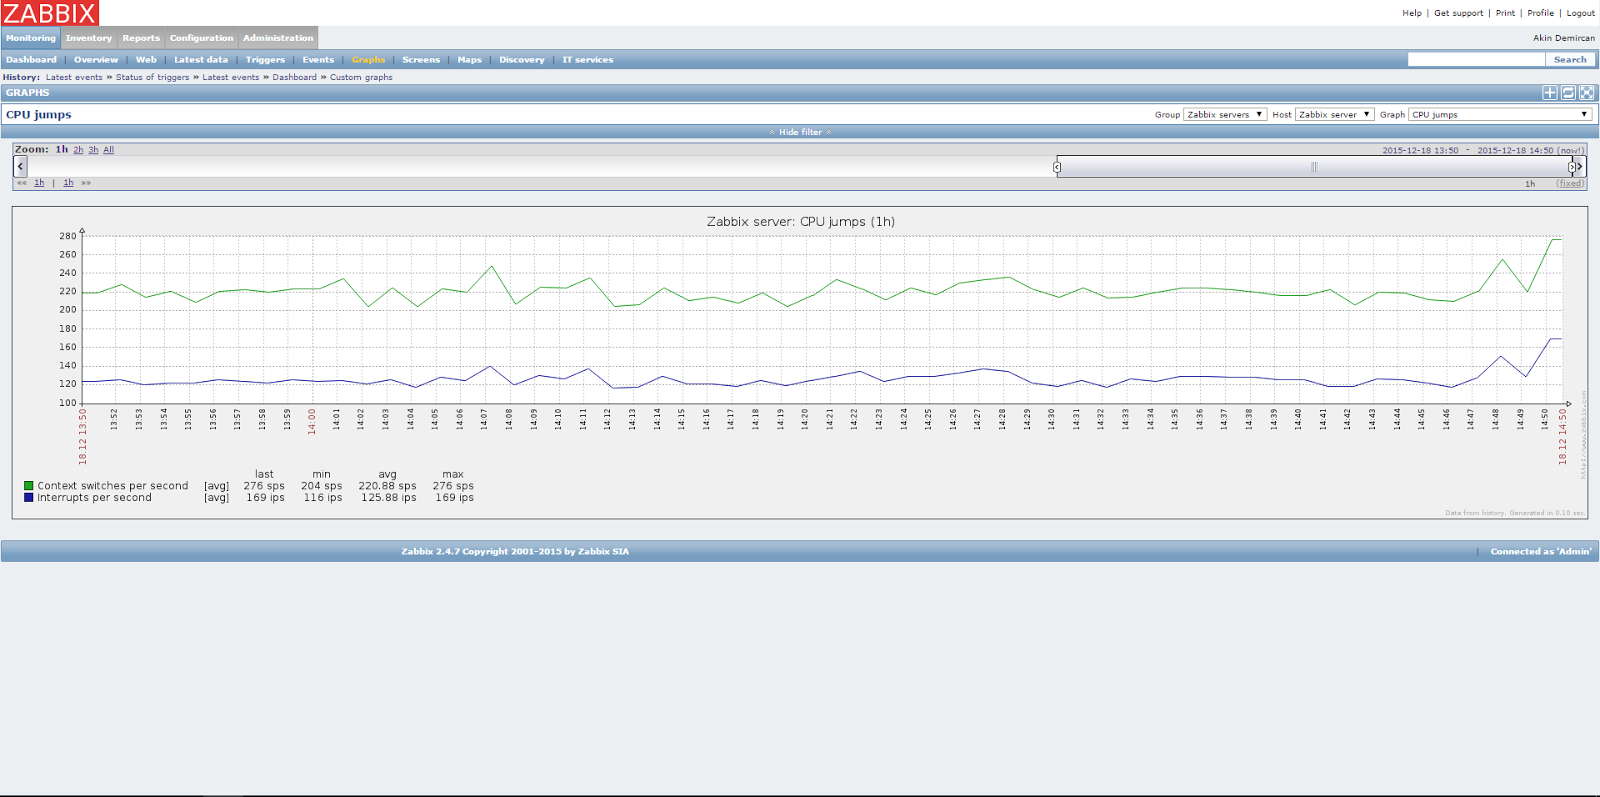Open the Group dropdown showing Zabbix servers

point(1225,115)
